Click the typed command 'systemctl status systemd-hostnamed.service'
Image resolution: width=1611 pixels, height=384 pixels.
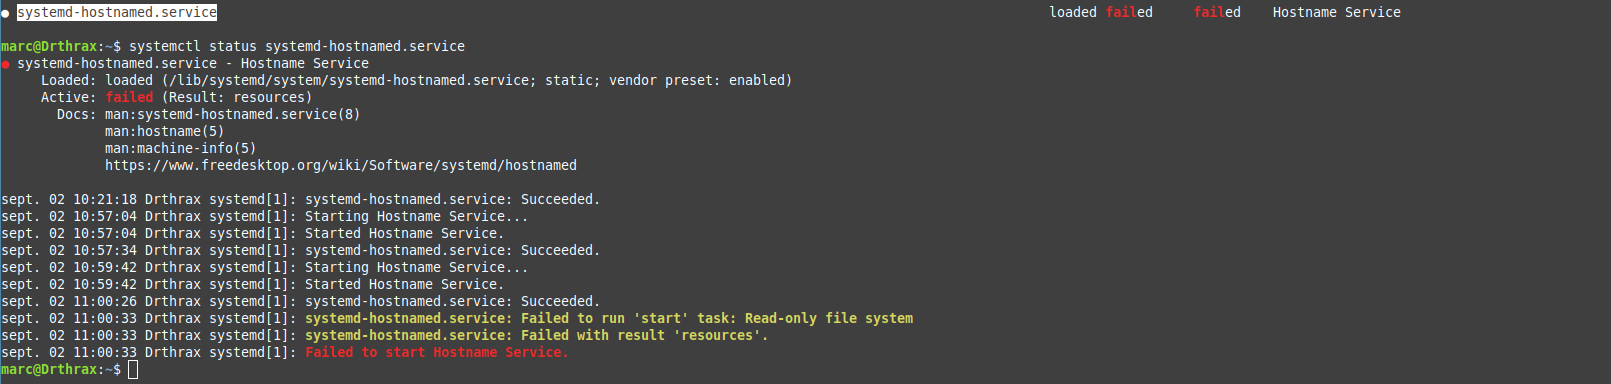(297, 47)
